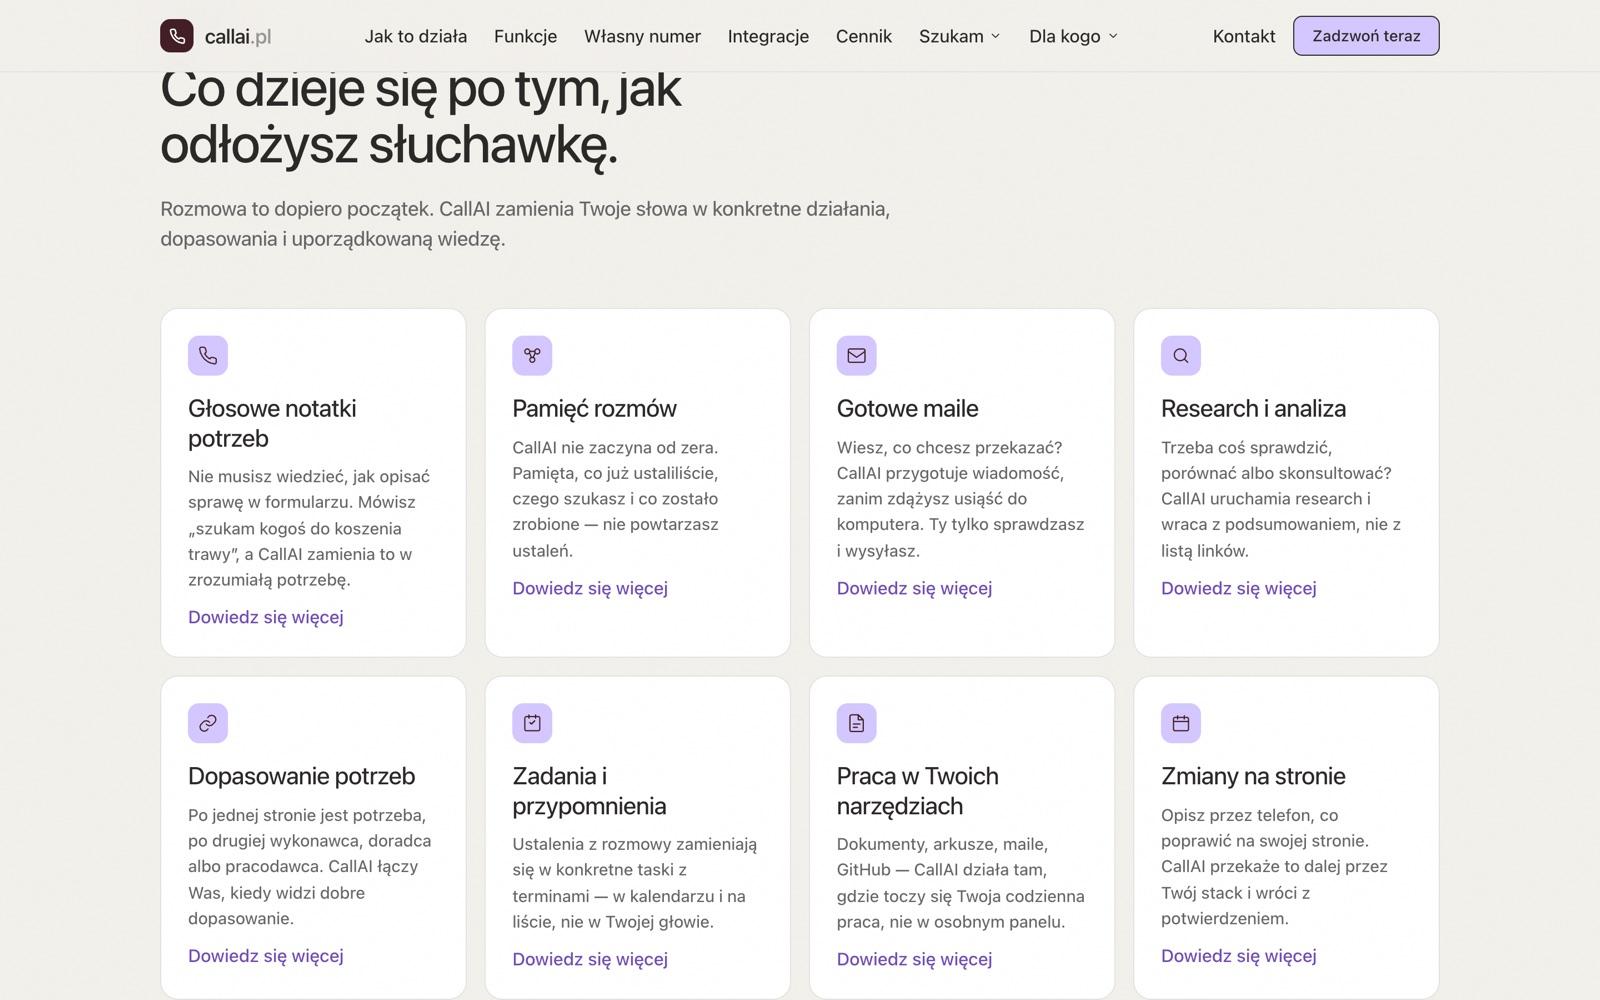The image size is (1600, 1000).
Task: Click description 'Wiesz, co chcesz przekazać?'
Action: tap(960, 499)
